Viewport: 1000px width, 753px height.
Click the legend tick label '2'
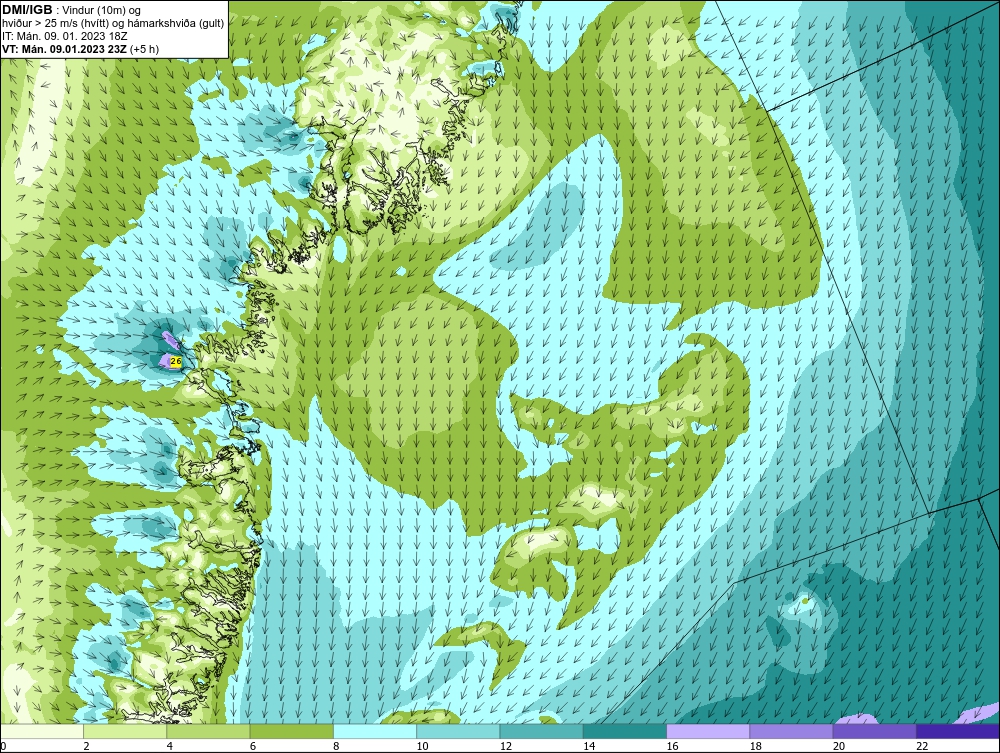pos(86,747)
